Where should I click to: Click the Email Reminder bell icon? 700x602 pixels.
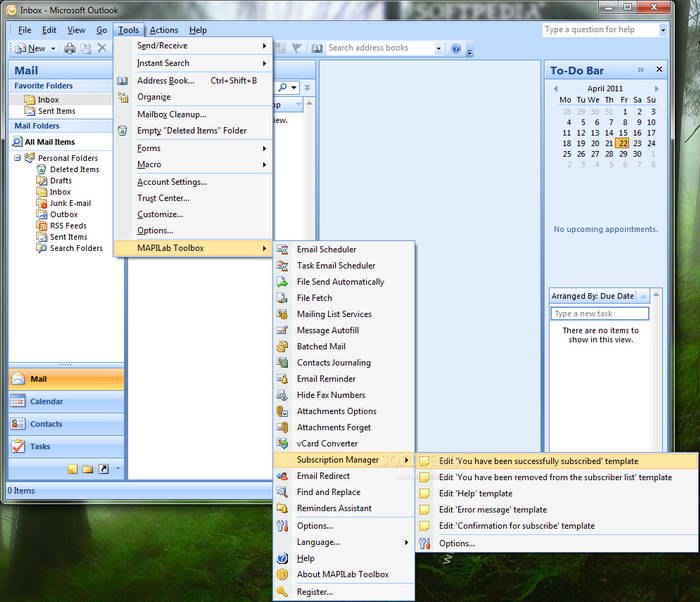282,379
